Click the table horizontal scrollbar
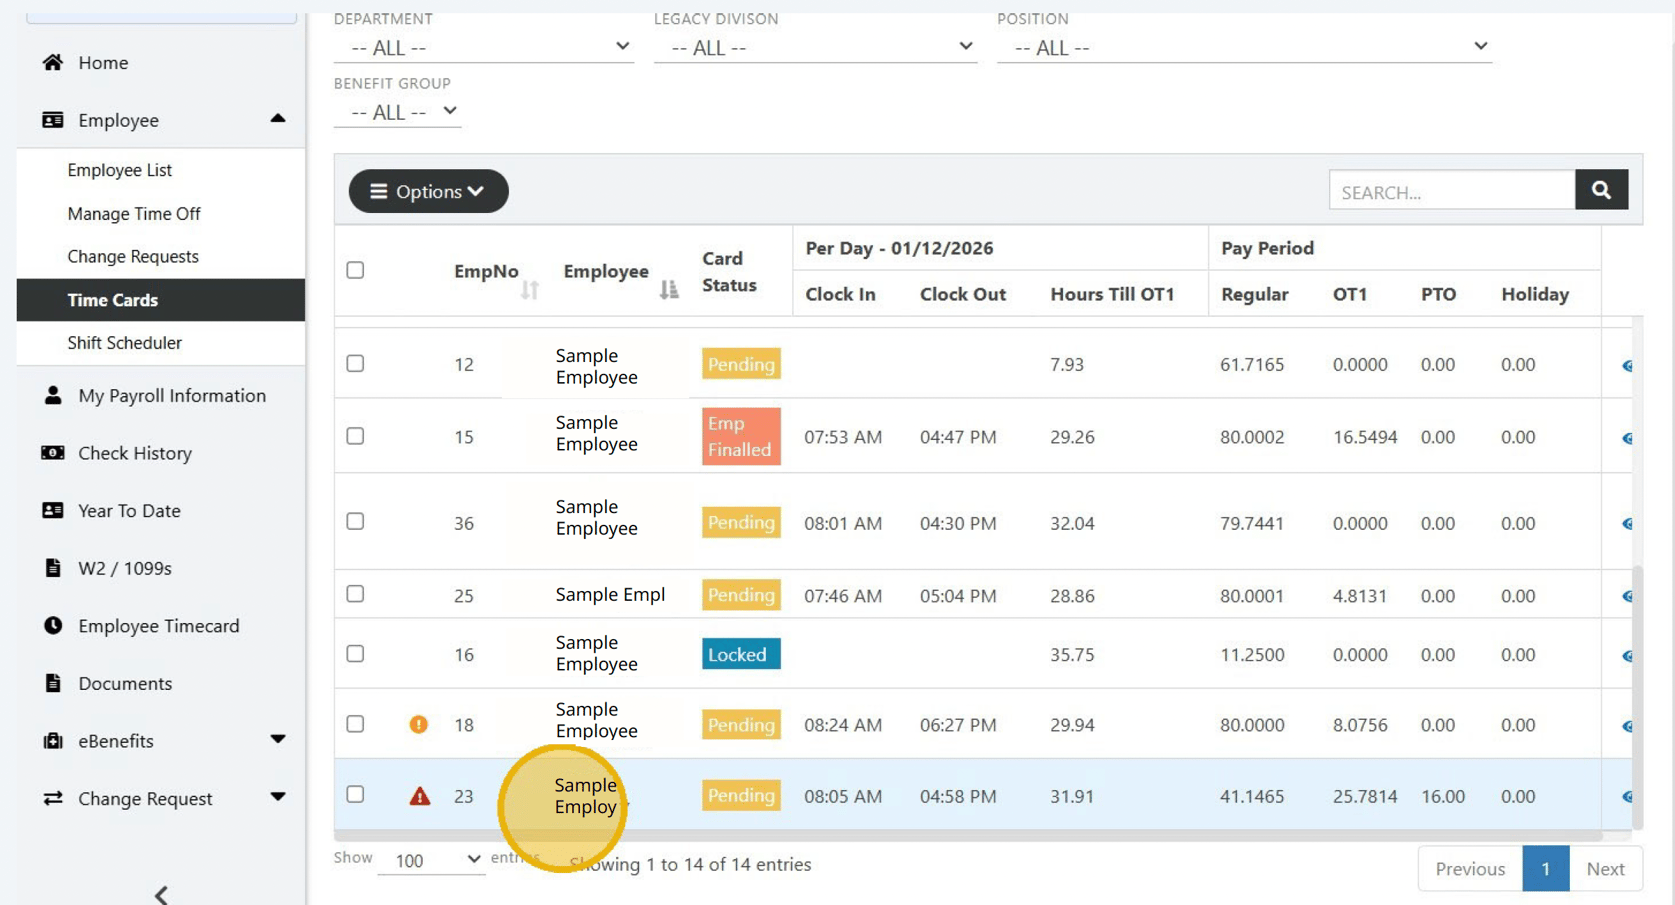1675x905 pixels. click(x=968, y=834)
